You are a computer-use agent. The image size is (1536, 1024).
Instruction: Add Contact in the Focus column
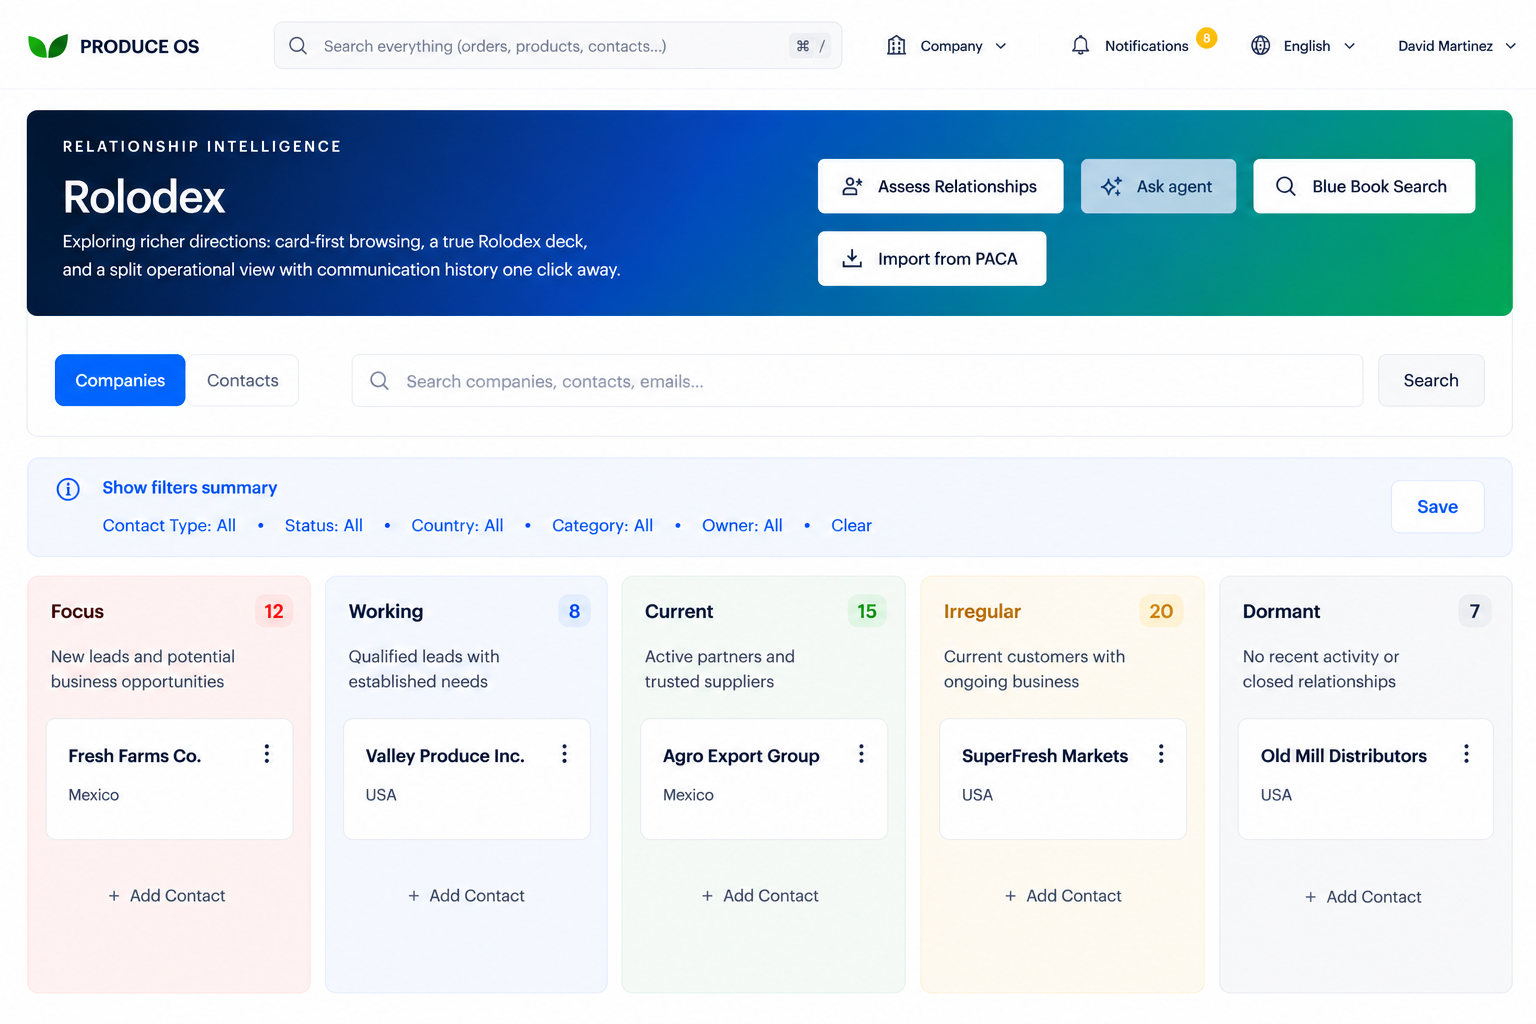pyautogui.click(x=167, y=896)
